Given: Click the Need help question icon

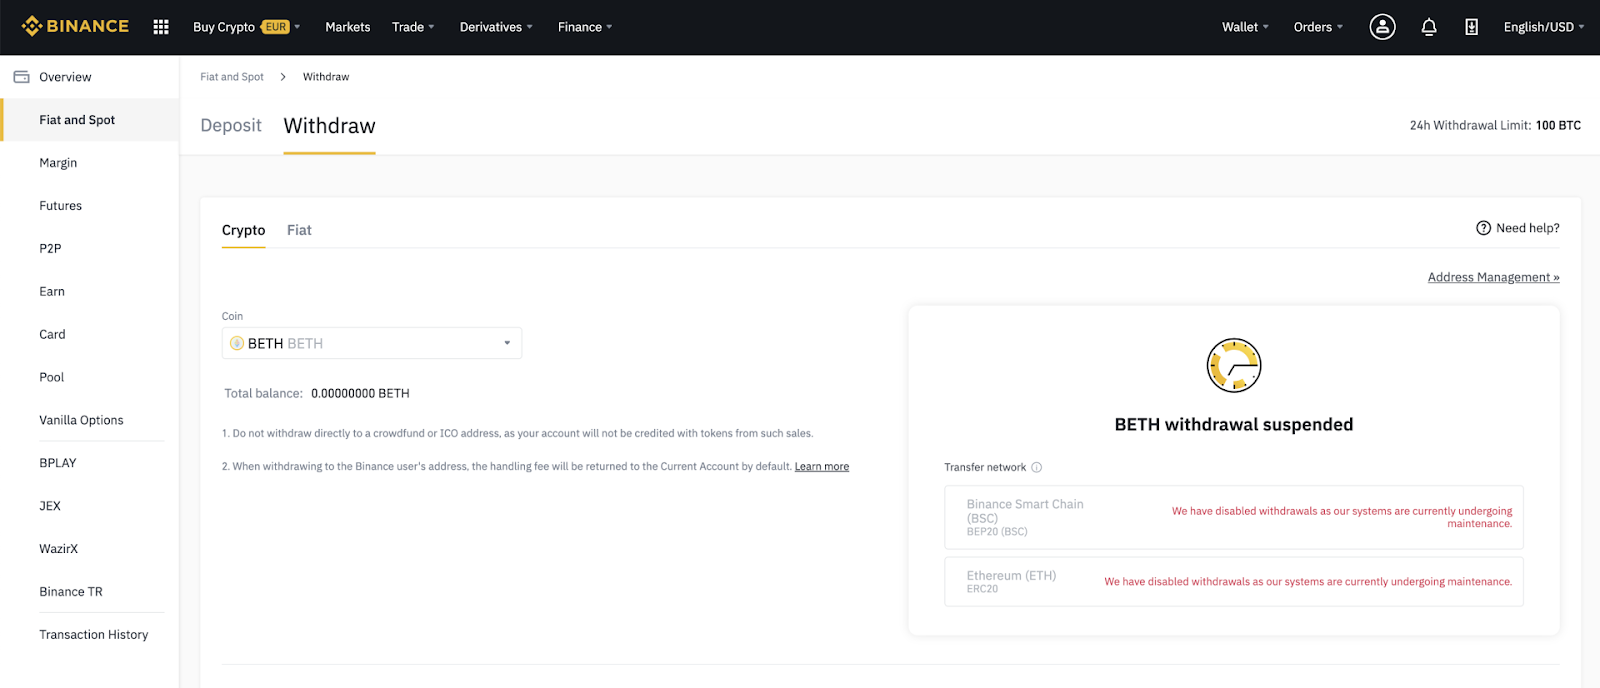Looking at the screenshot, I should [1483, 228].
